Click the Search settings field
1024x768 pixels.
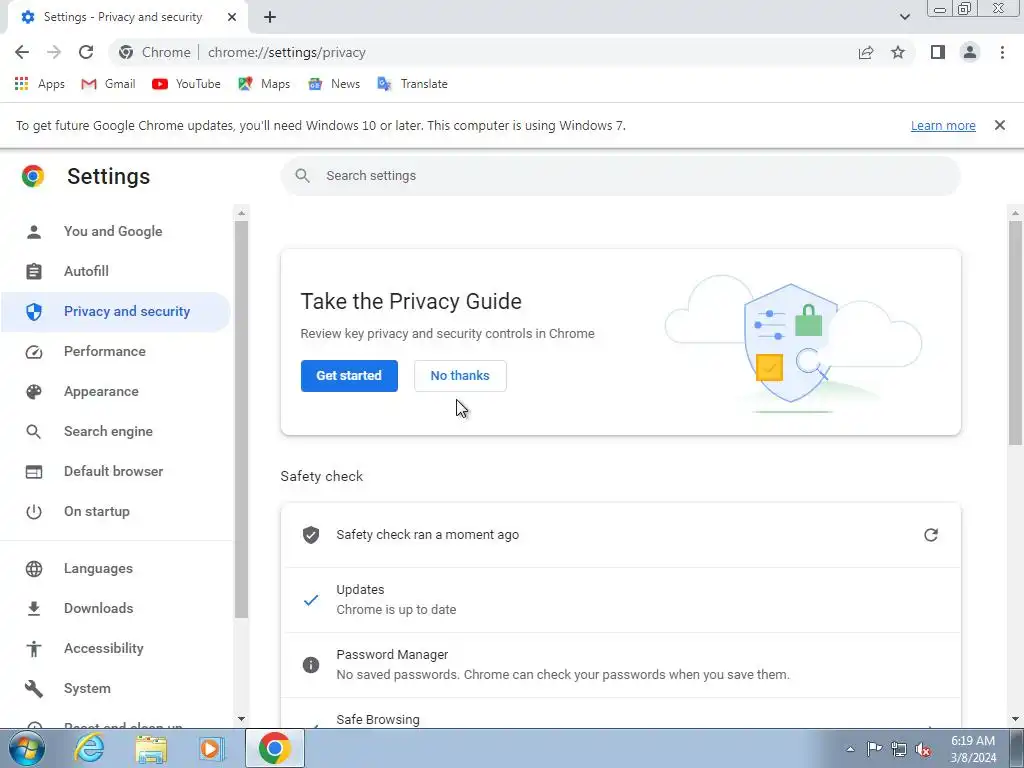tap(620, 176)
